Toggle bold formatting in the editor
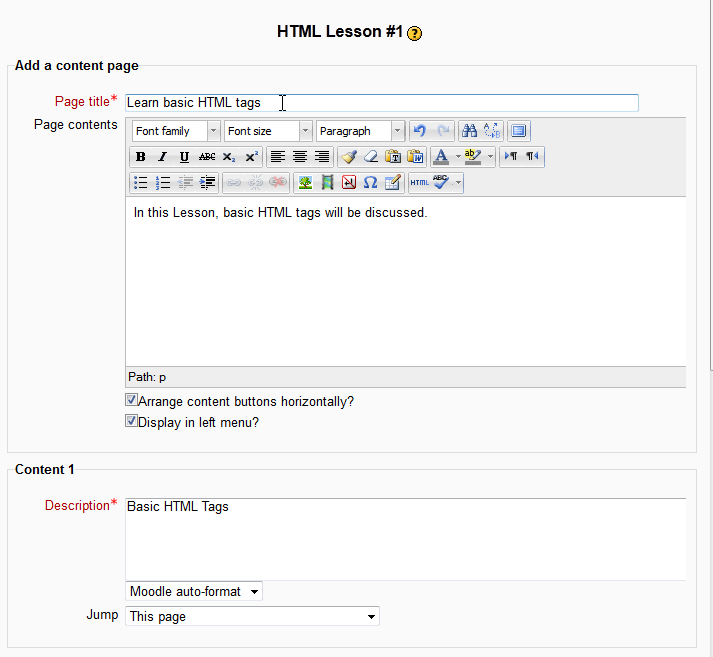The image size is (713, 657). 140,157
